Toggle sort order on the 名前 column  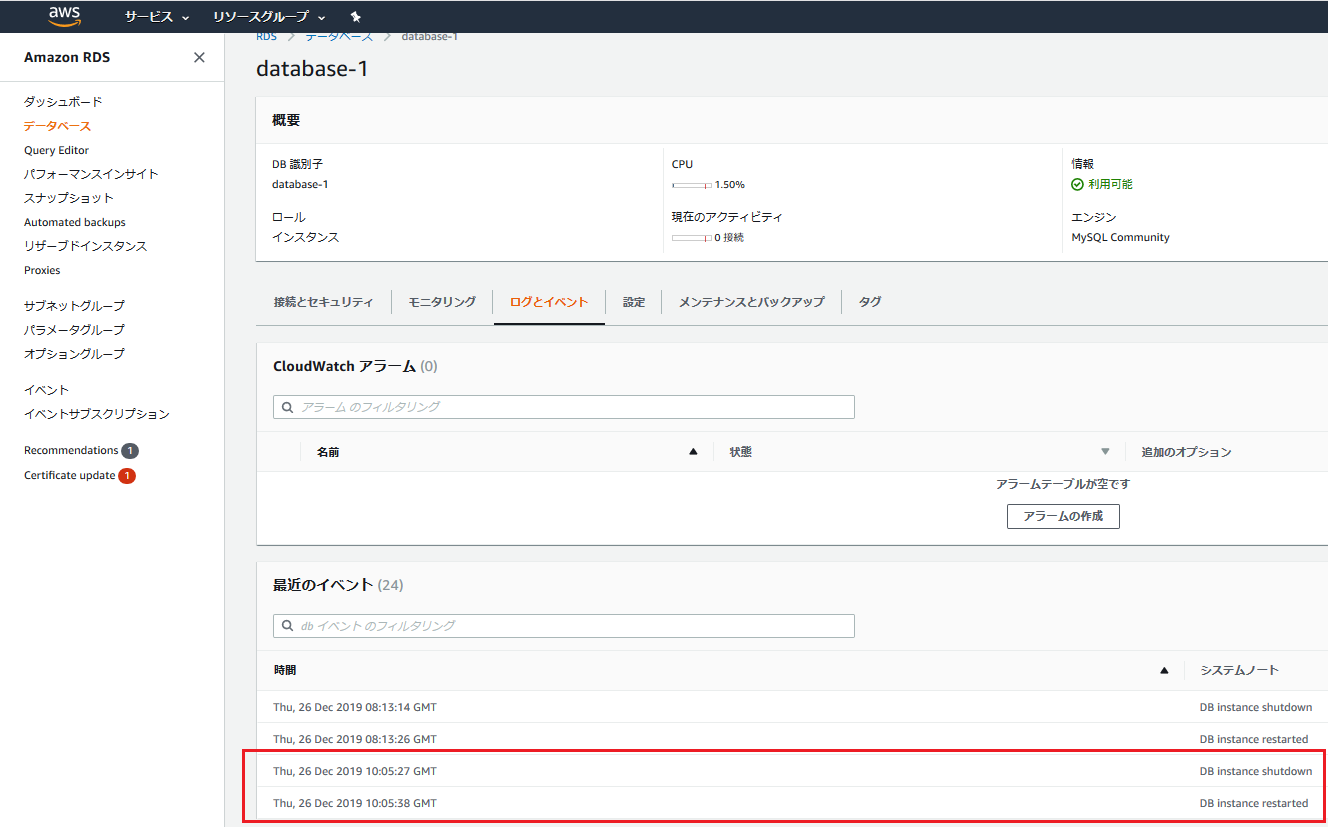694,451
